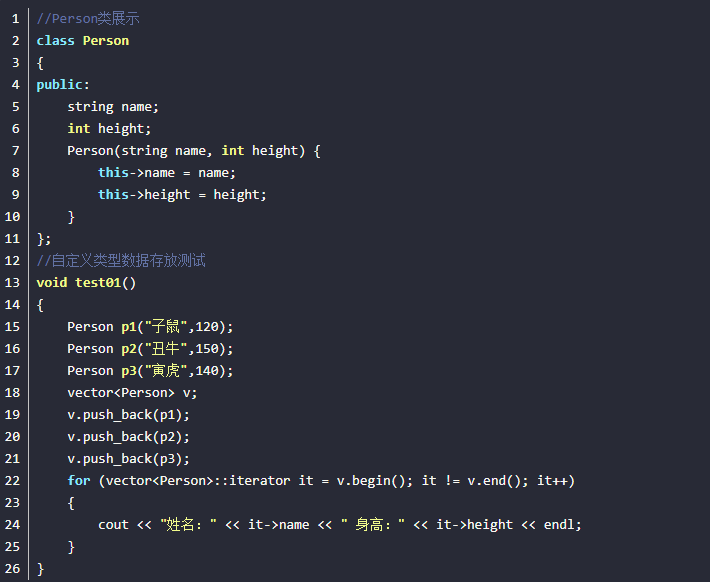Click the 'cout' output statement

pos(113,525)
